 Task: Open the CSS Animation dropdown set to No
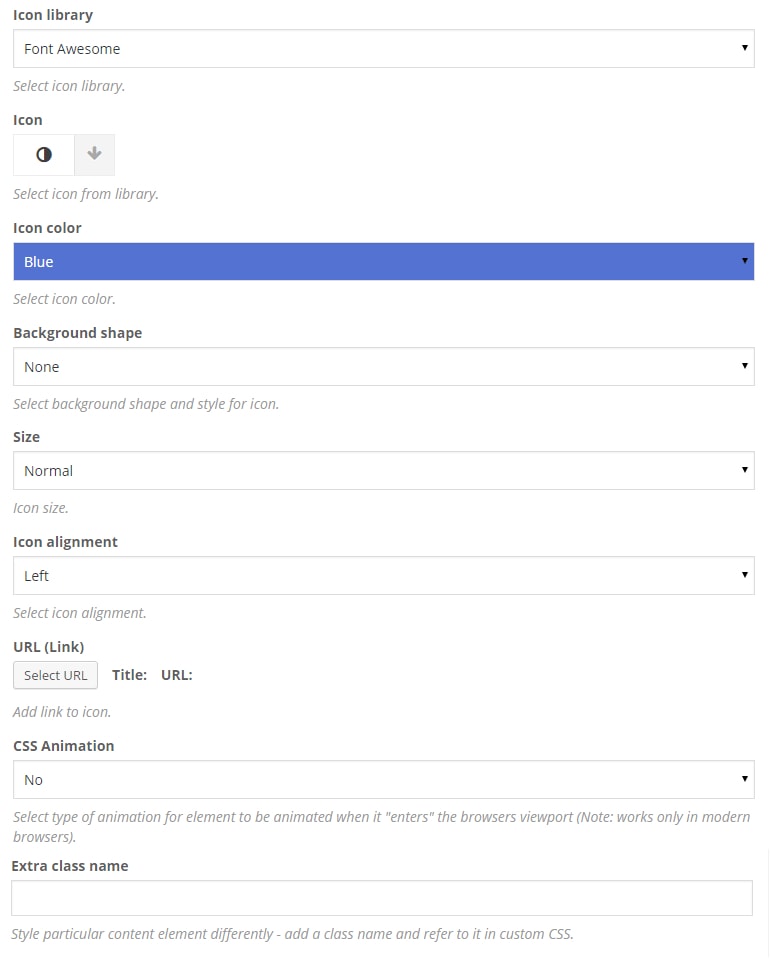[x=383, y=780]
